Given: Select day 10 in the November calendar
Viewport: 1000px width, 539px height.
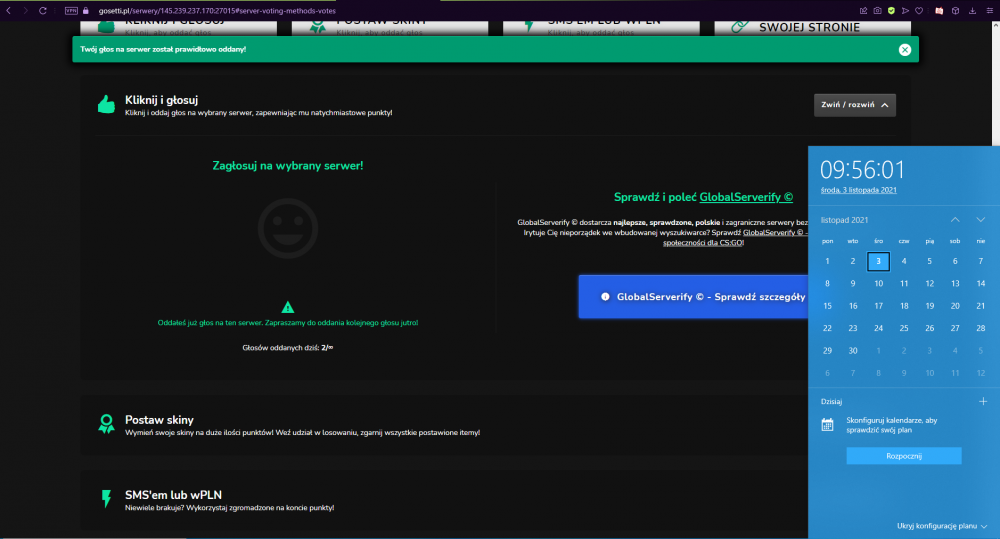Looking at the screenshot, I should tap(878, 283).
